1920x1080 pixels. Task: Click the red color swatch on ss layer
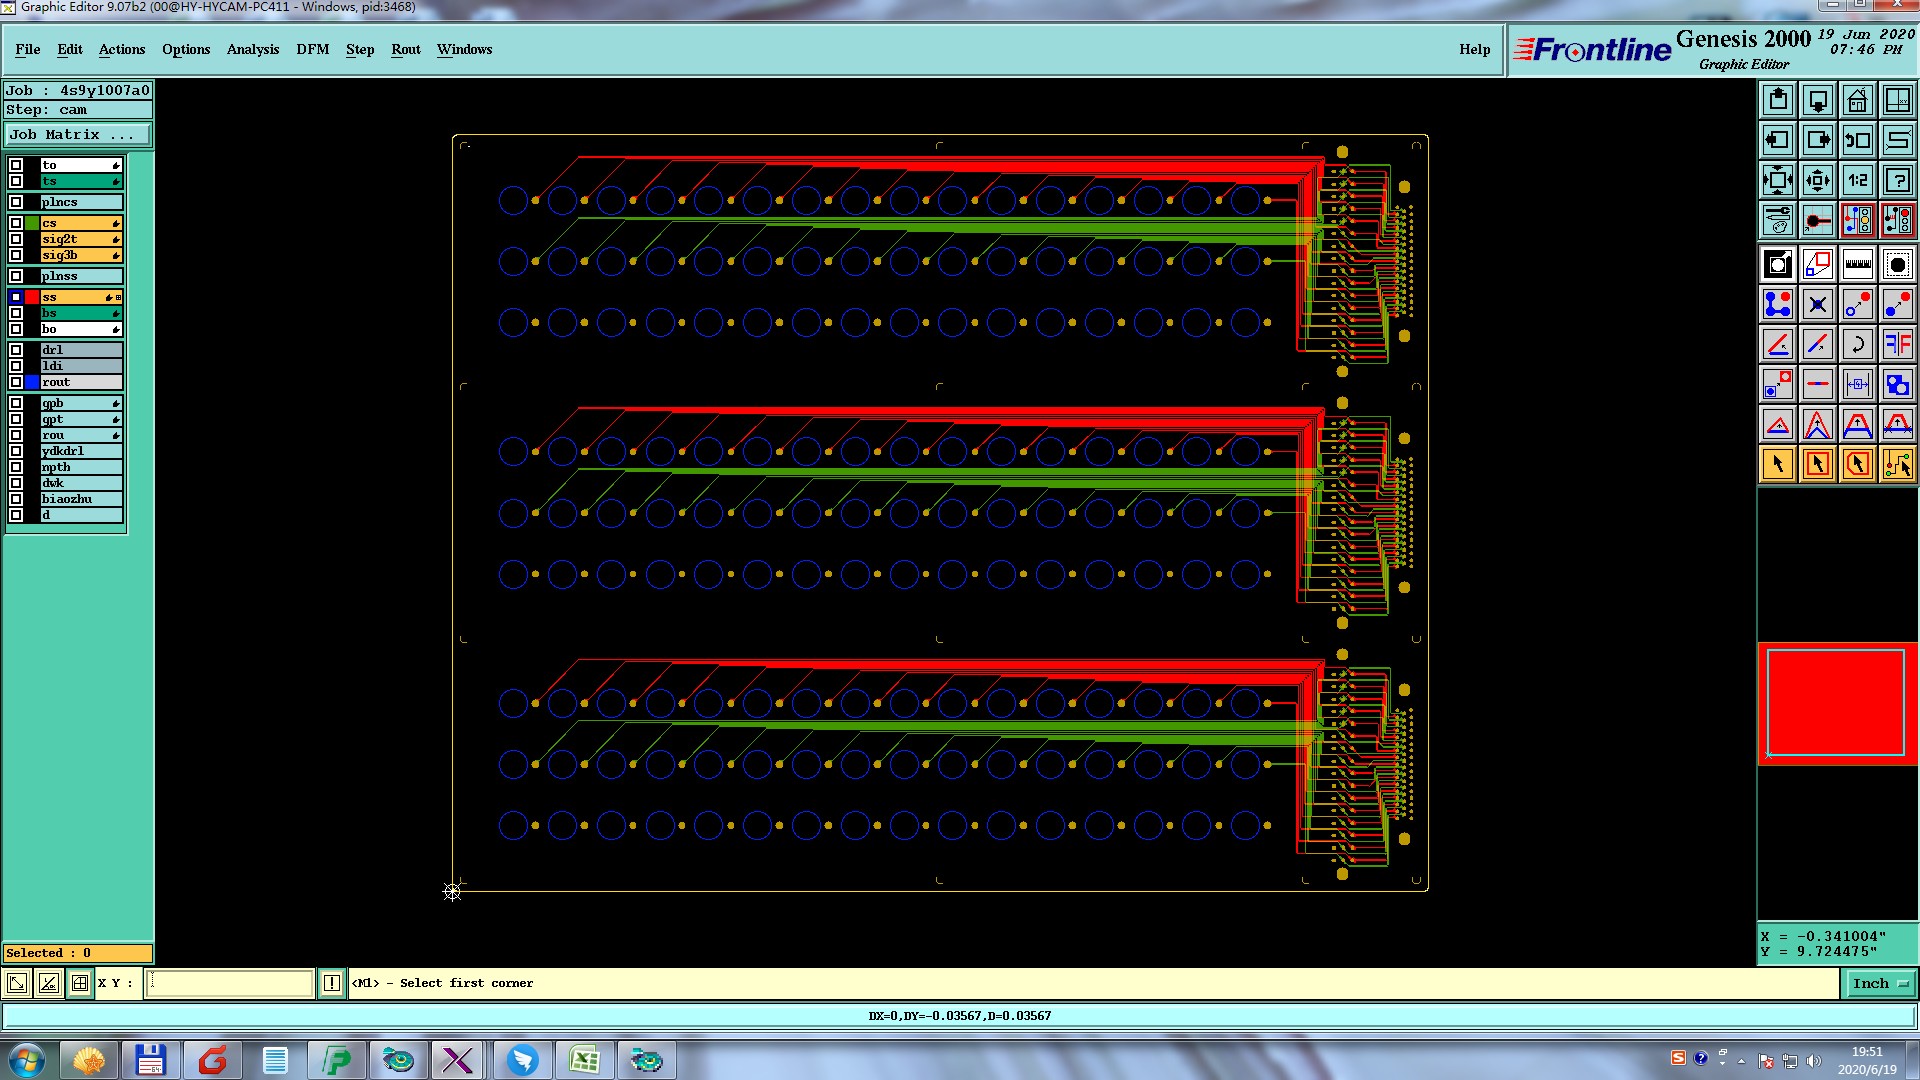point(32,297)
